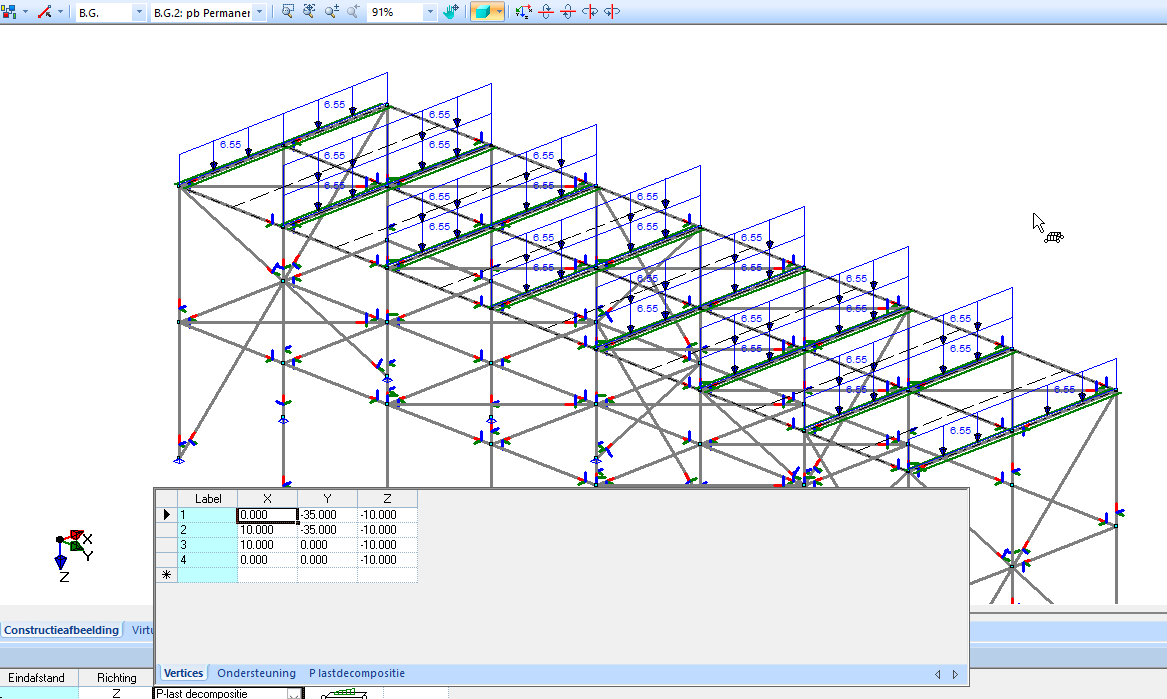The width and height of the screenshot is (1167, 699).
Task: Click the last red rotate icon
Action: (x=612, y=12)
